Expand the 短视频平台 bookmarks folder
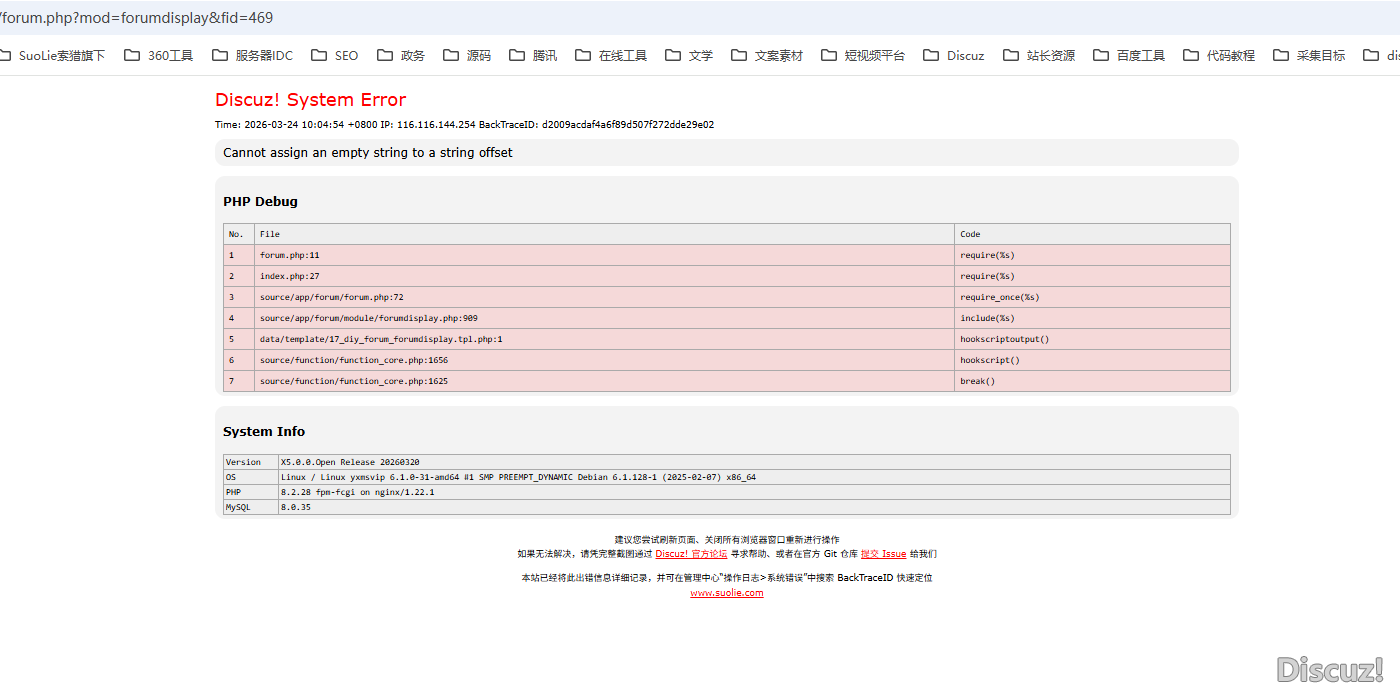 [863, 56]
